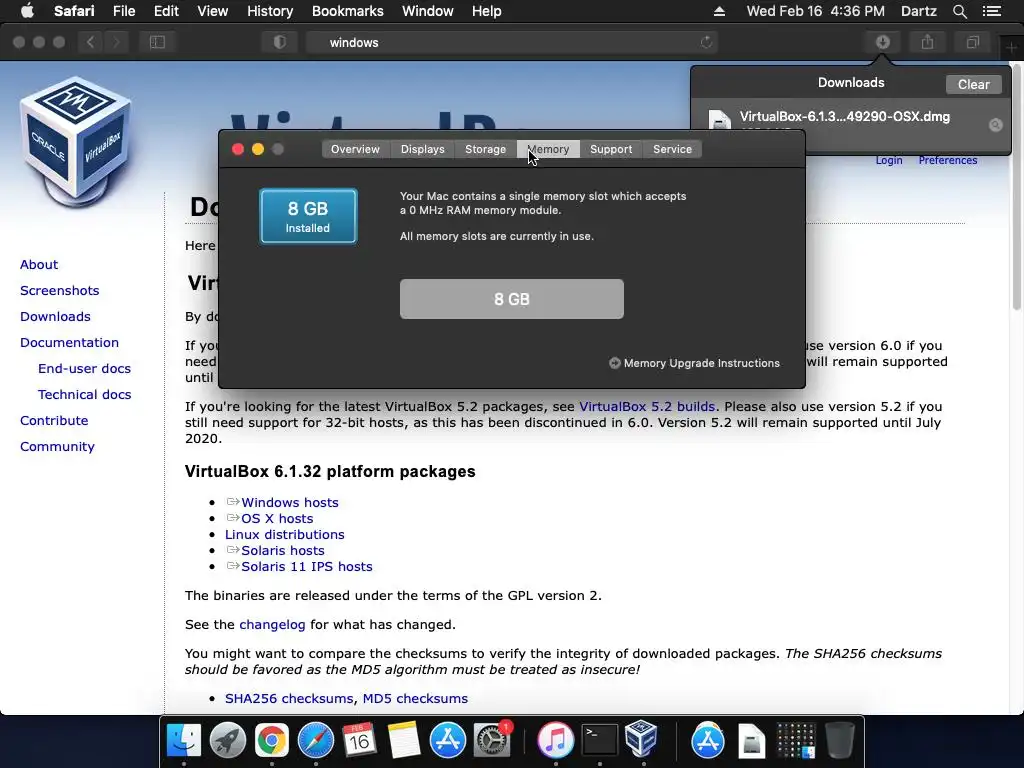Viewport: 1024px width, 768px height.
Task: Open the History menu
Action: tap(270, 11)
